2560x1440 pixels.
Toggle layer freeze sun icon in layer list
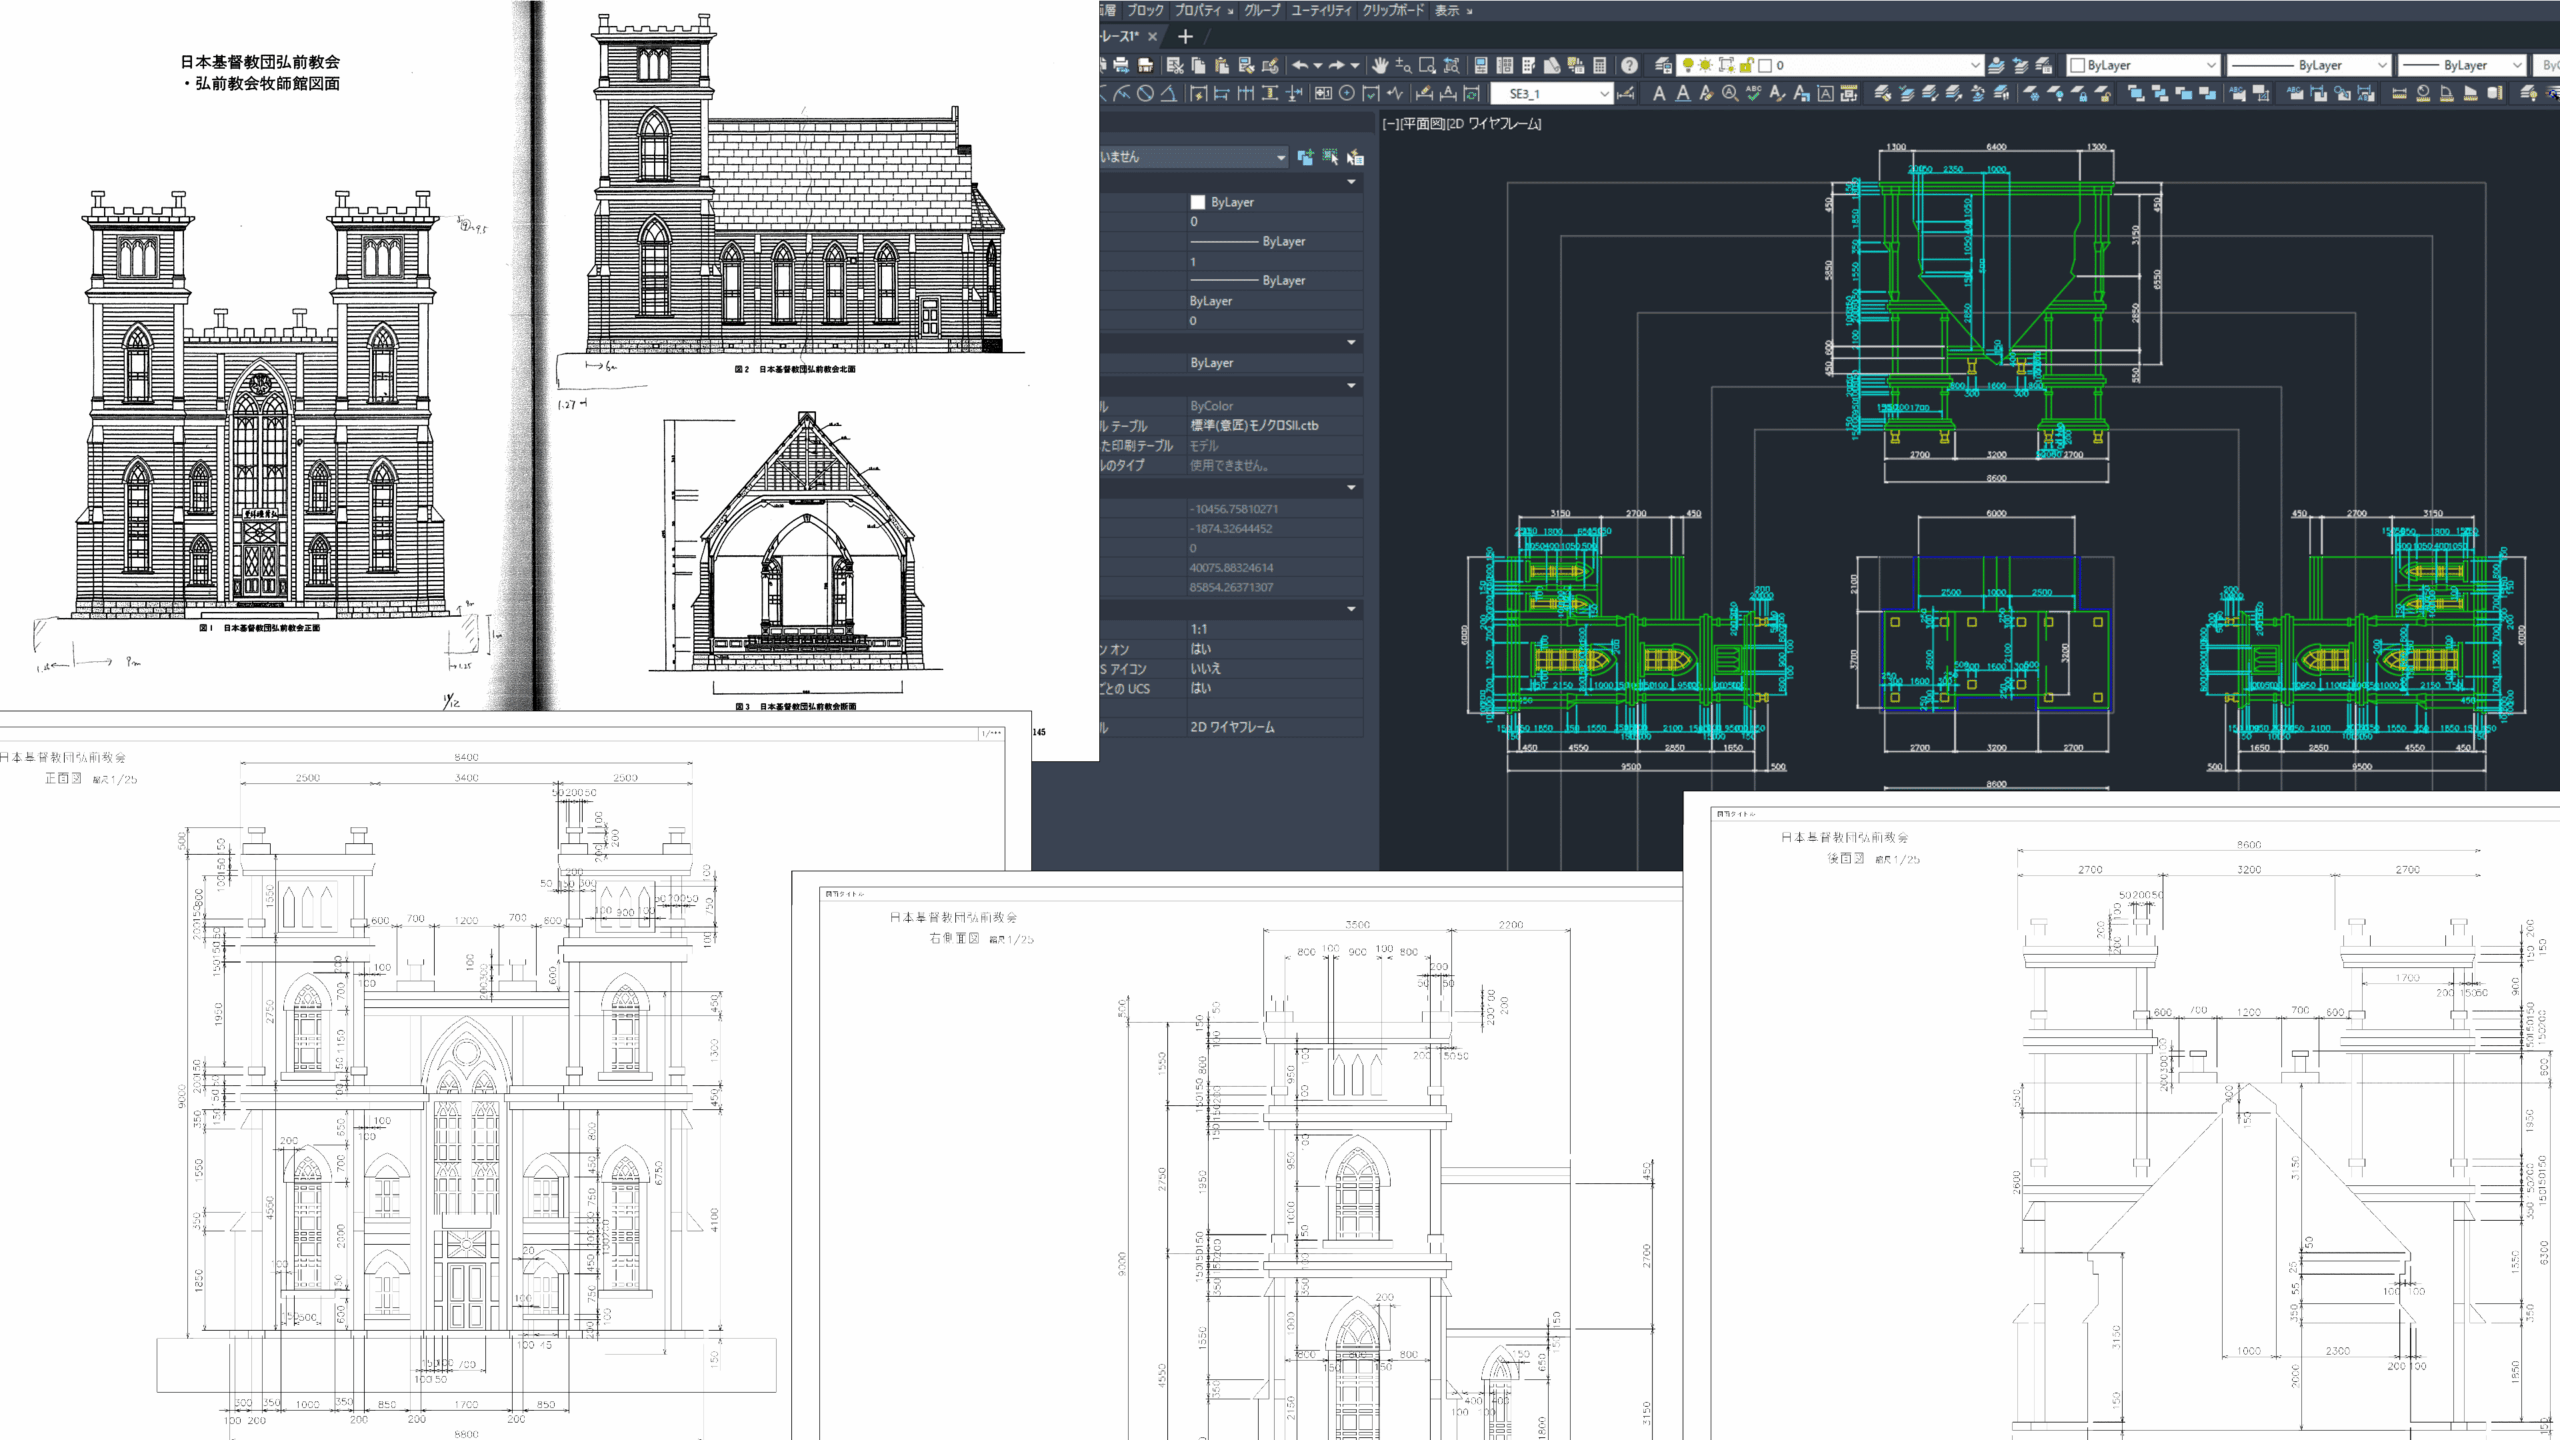[1705, 65]
